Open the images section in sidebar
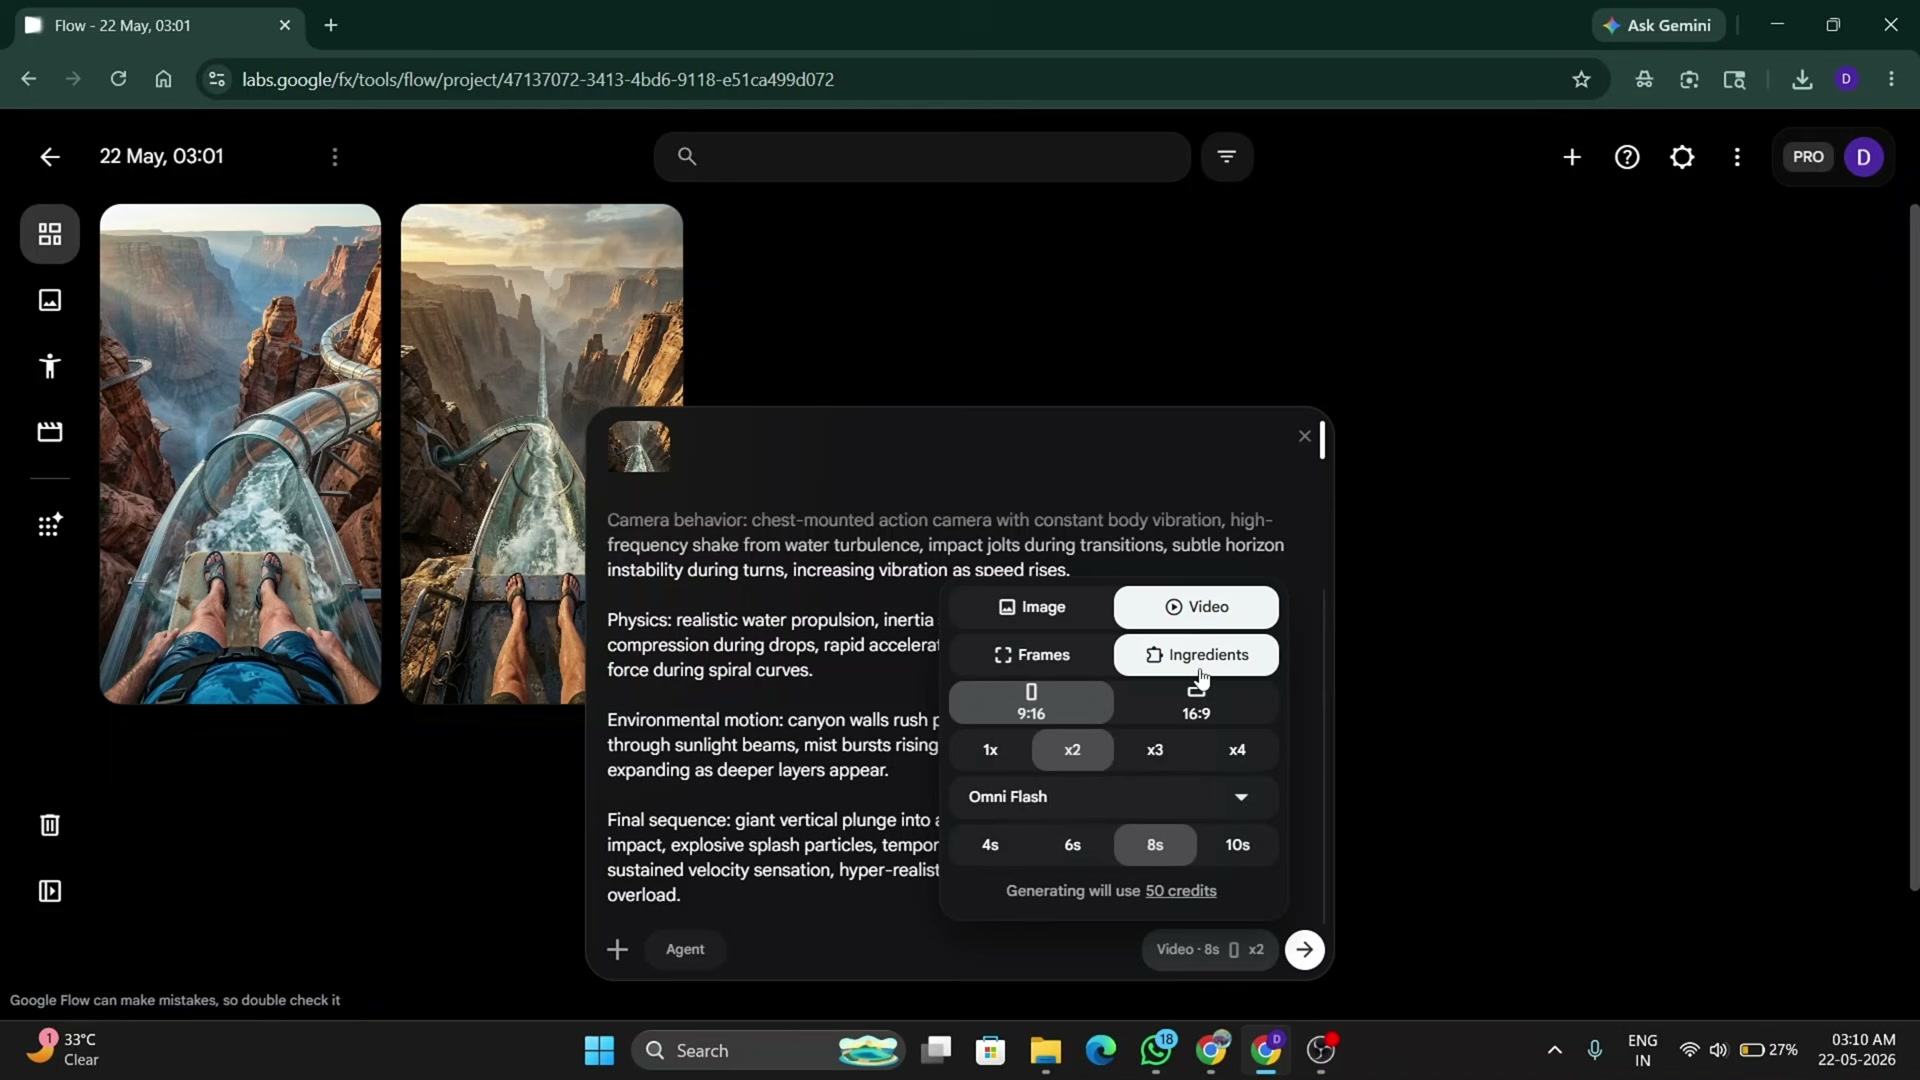Screen dimensions: 1920x1080 pyautogui.click(x=50, y=300)
